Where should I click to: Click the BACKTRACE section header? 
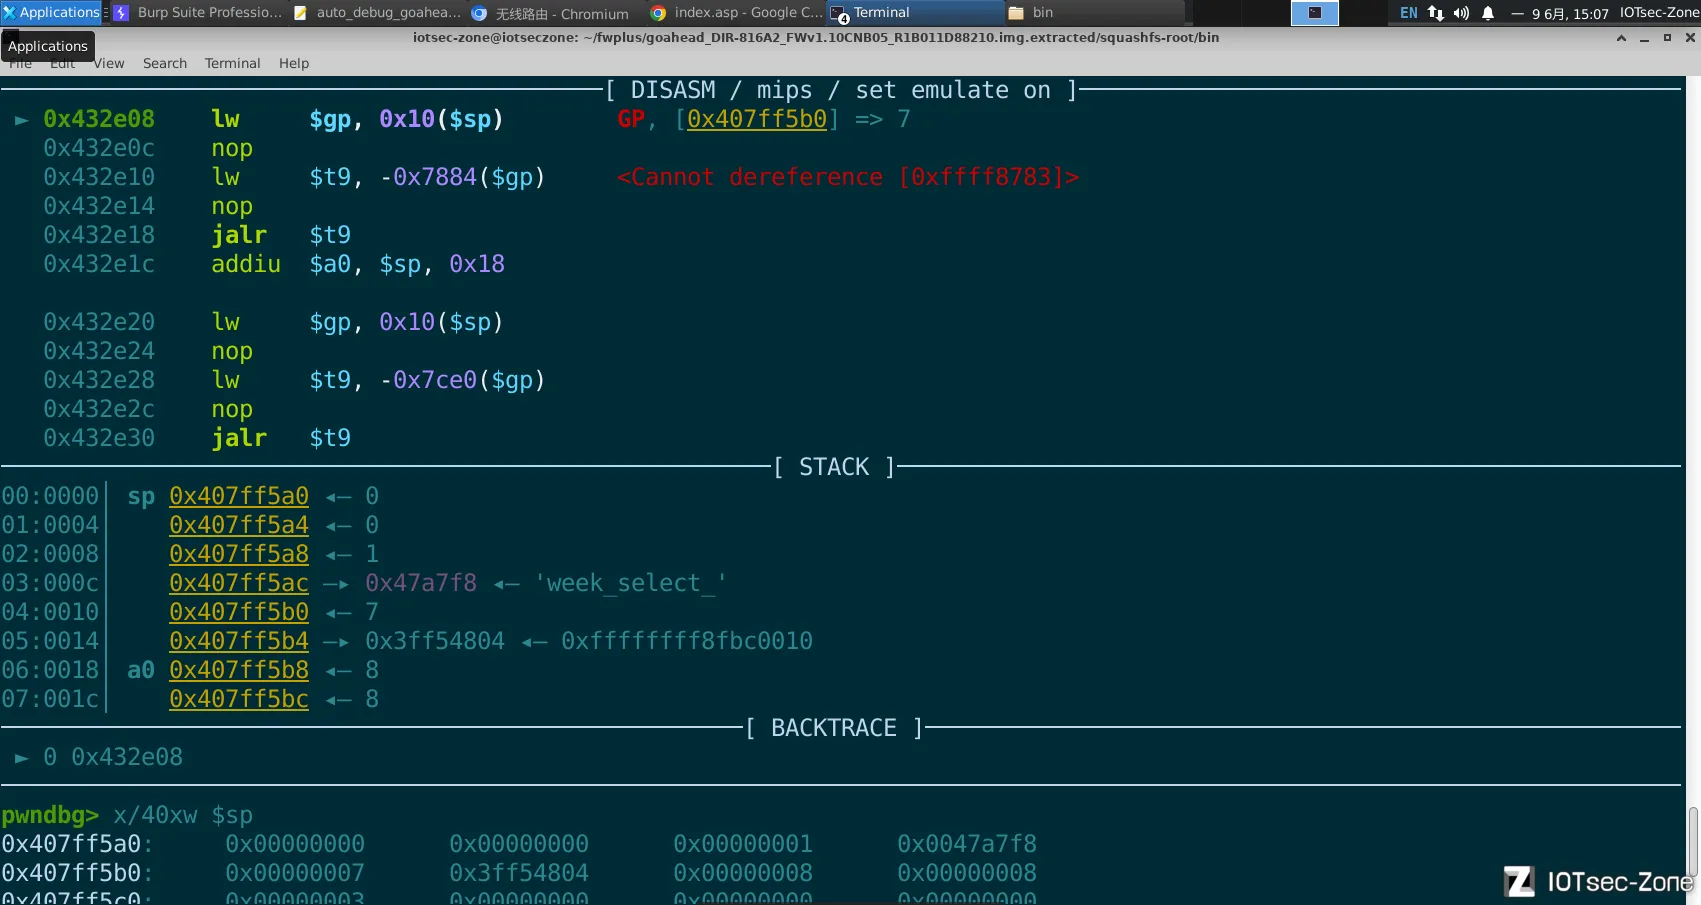coord(834,728)
